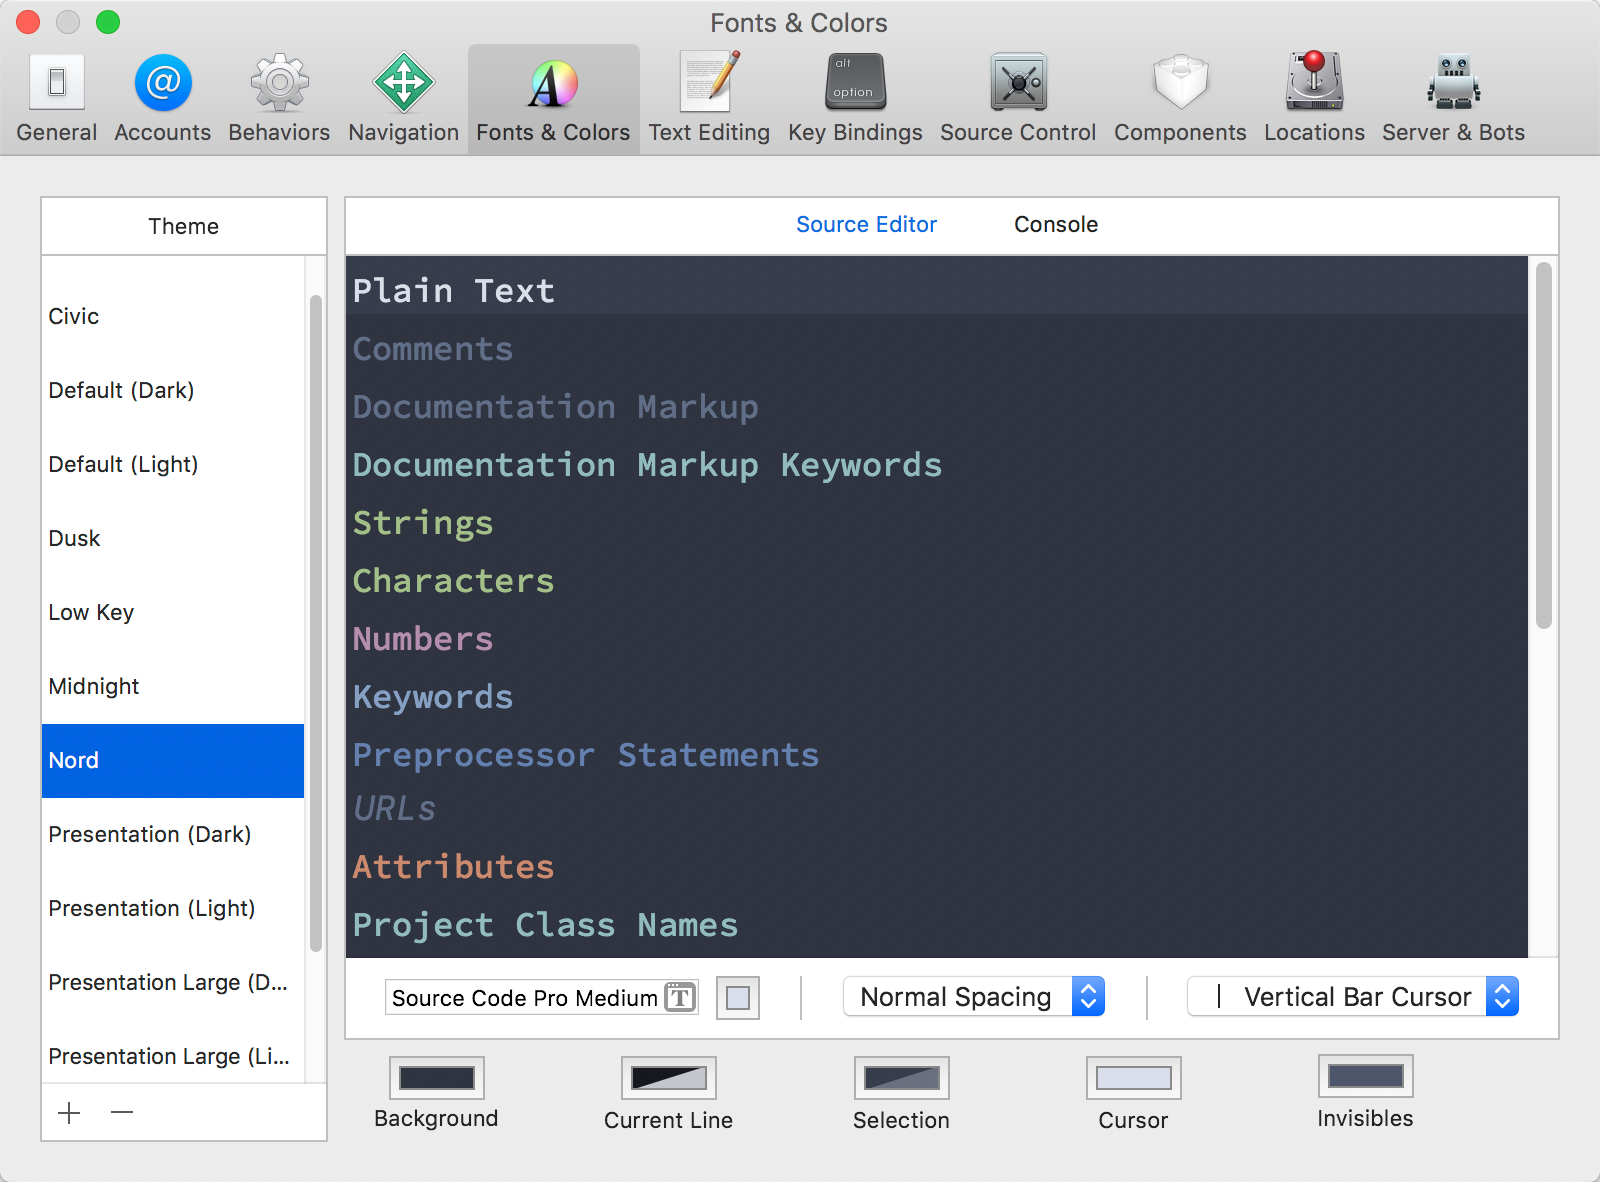The width and height of the screenshot is (1600, 1182).
Task: Select the Strings syntax row
Action: click(x=937, y=522)
